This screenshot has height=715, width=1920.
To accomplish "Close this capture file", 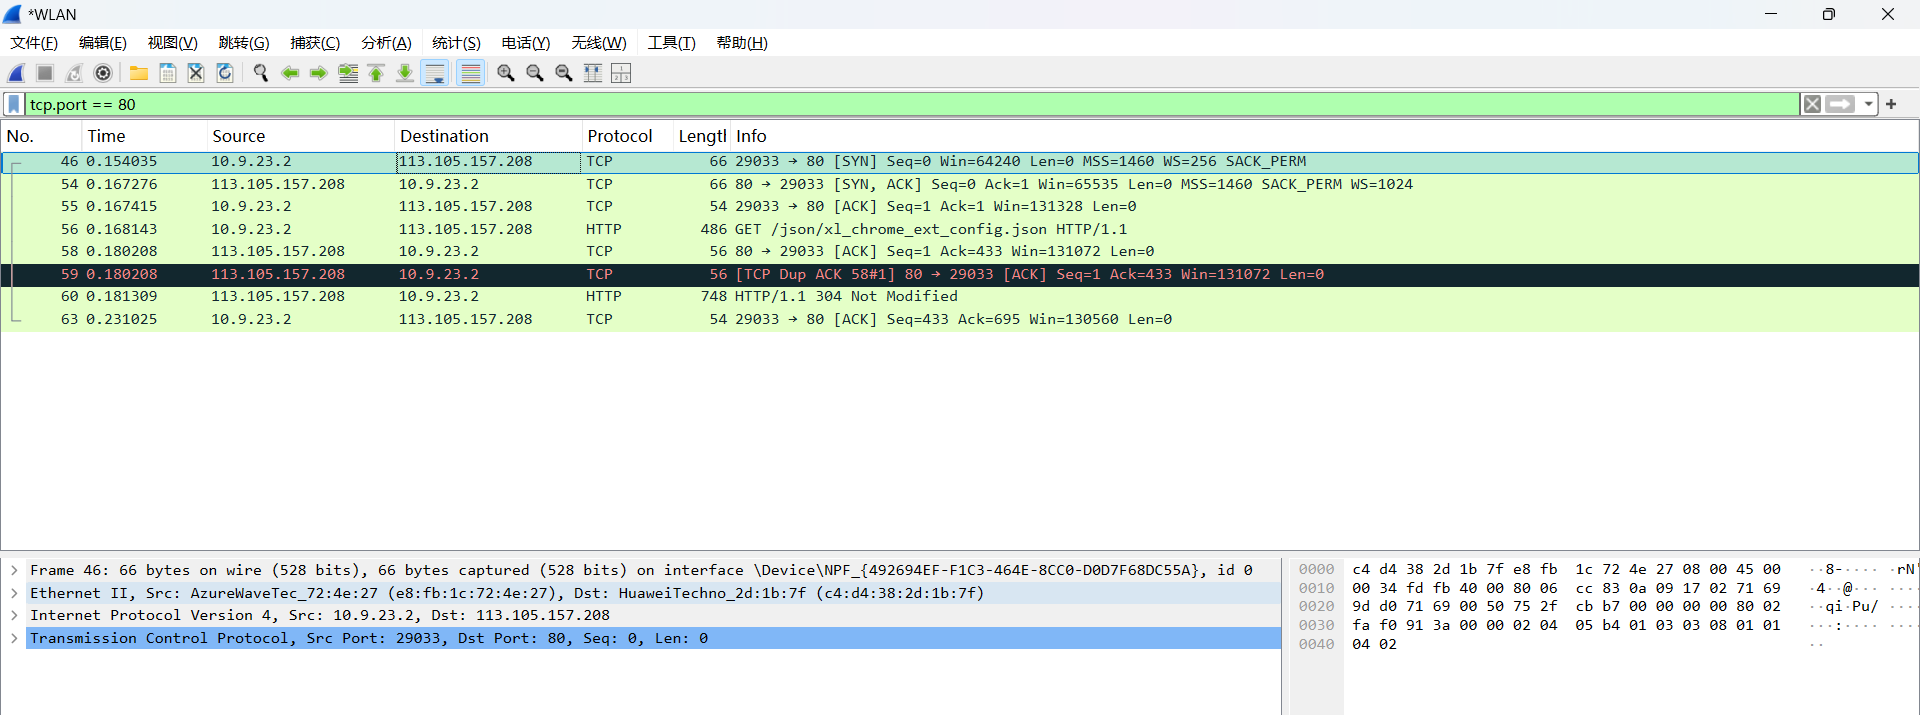I will click(x=196, y=73).
